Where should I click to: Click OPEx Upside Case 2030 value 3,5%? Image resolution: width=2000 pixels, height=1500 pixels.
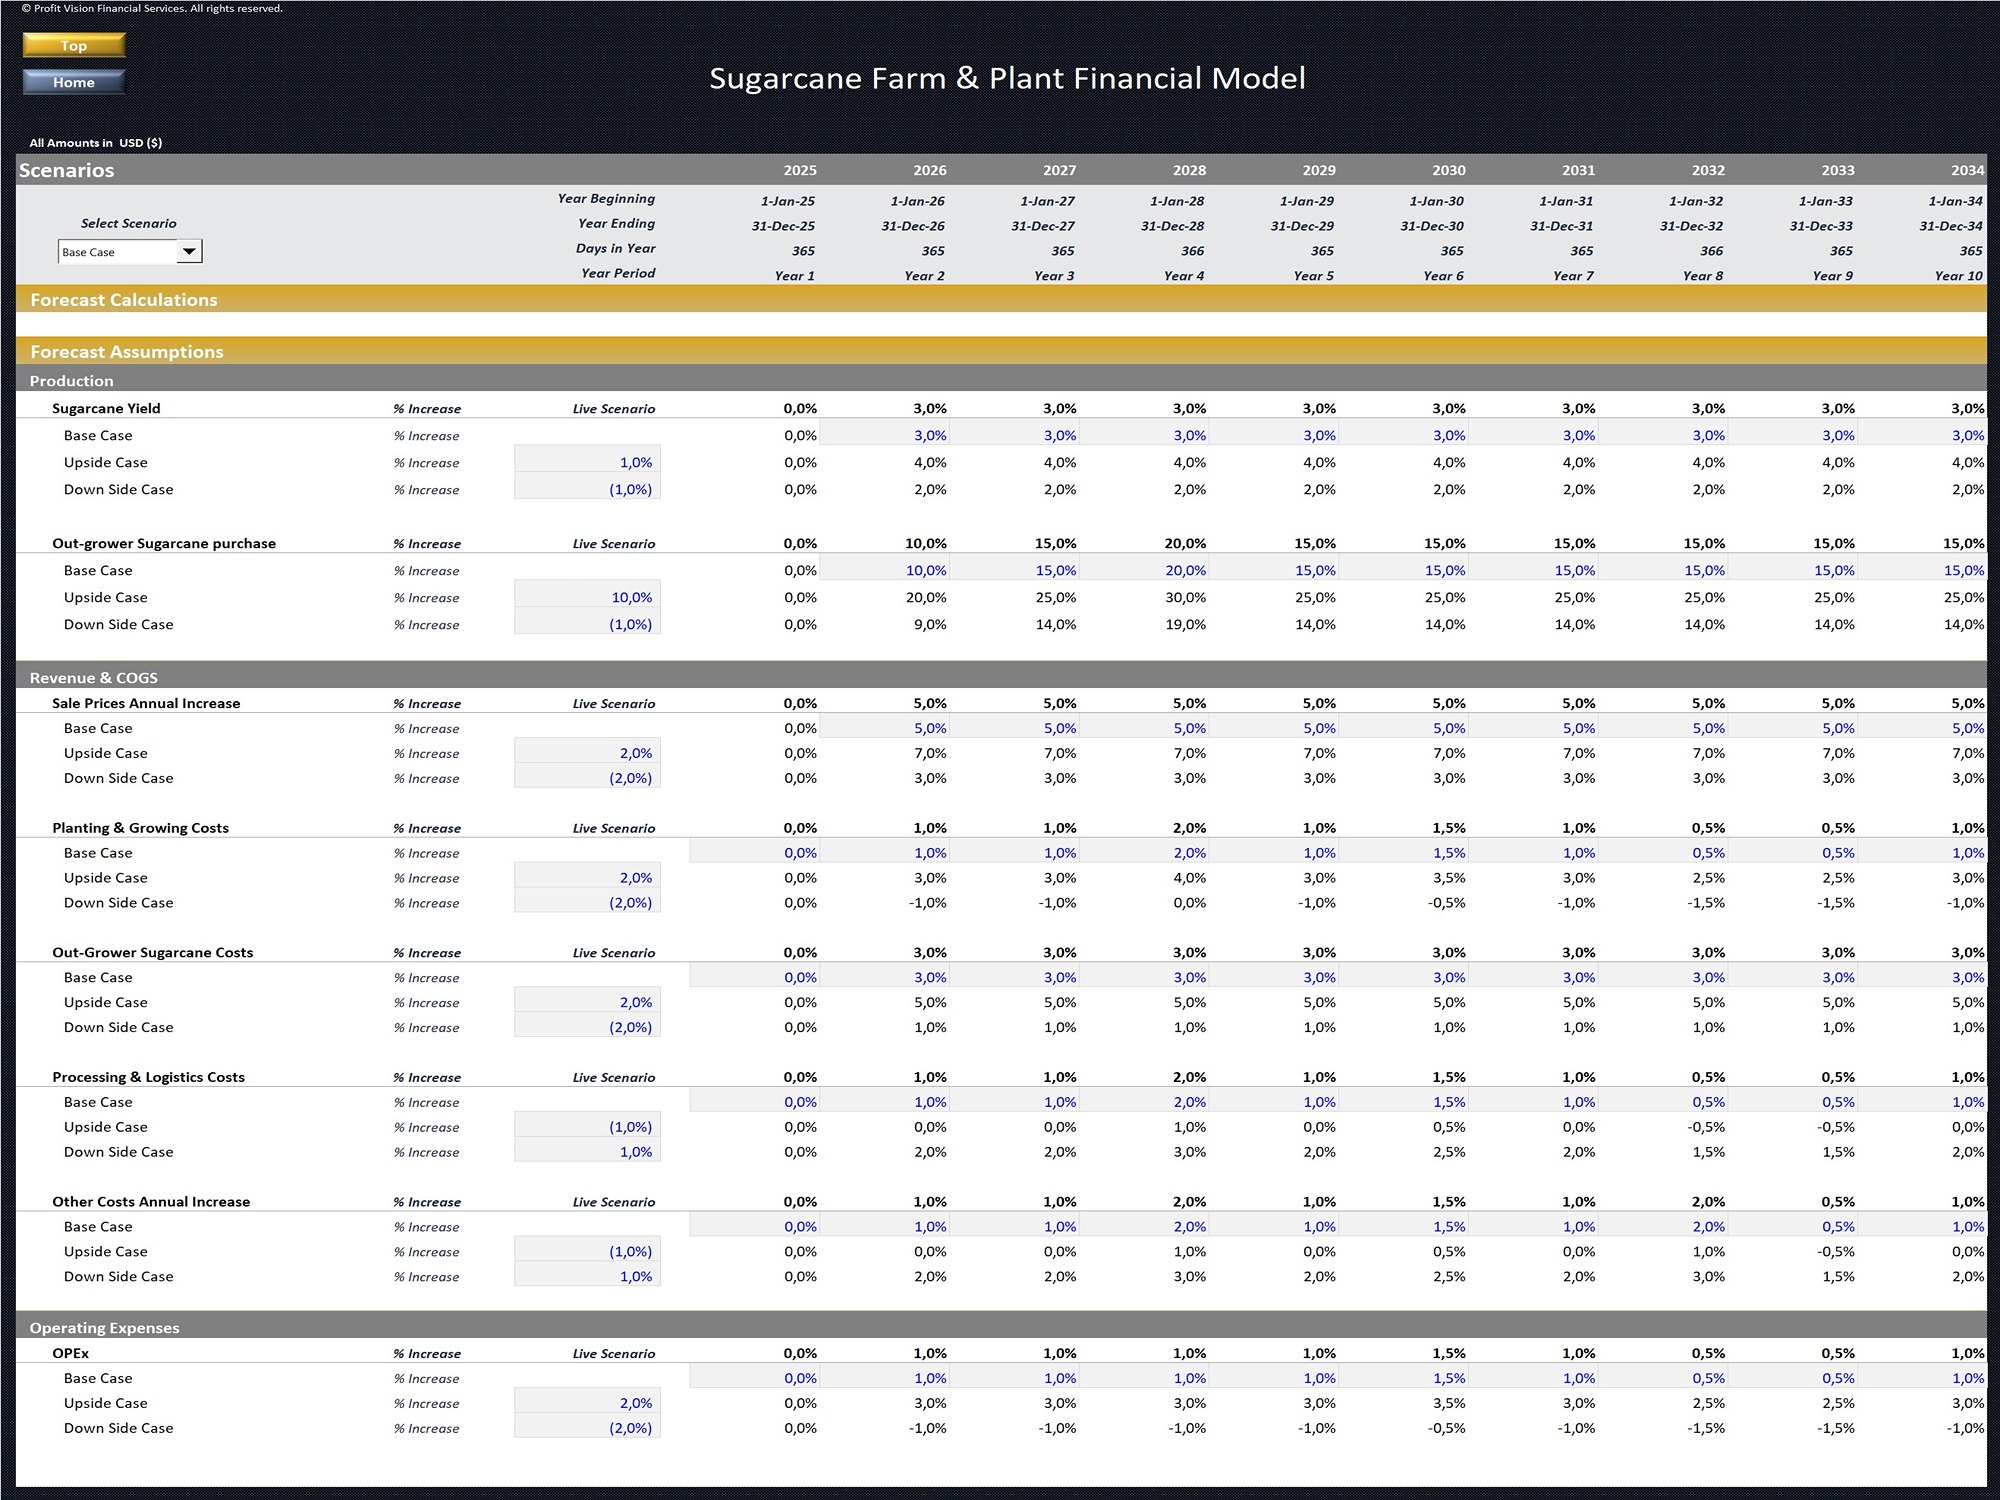click(x=1449, y=1404)
